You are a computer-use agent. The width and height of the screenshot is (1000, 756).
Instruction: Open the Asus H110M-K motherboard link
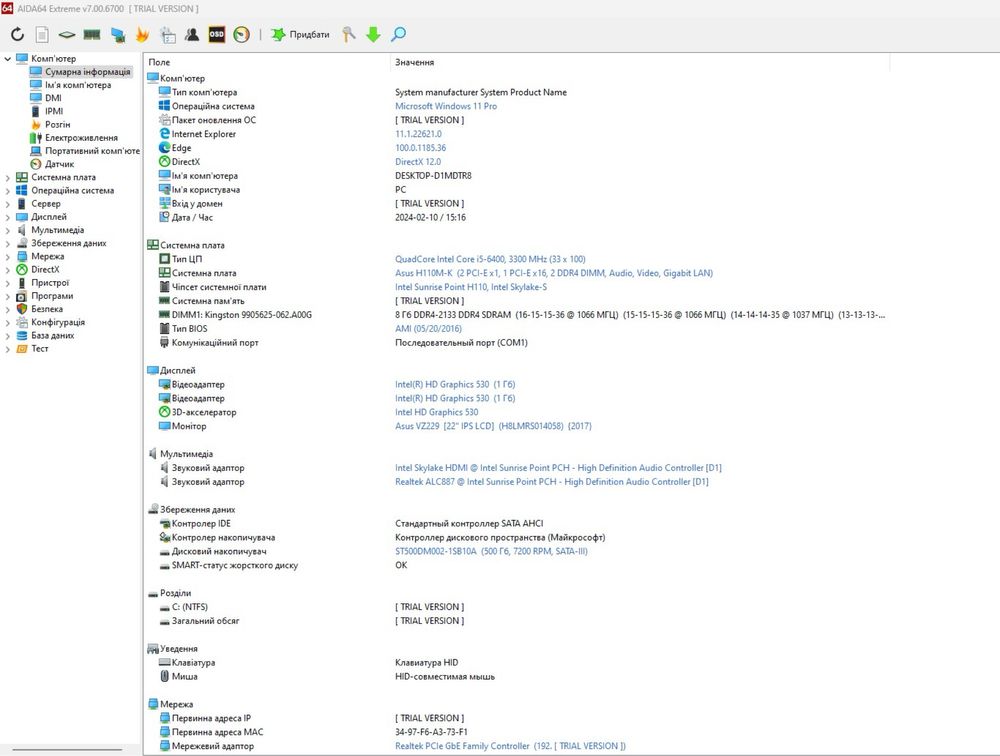(x=554, y=273)
